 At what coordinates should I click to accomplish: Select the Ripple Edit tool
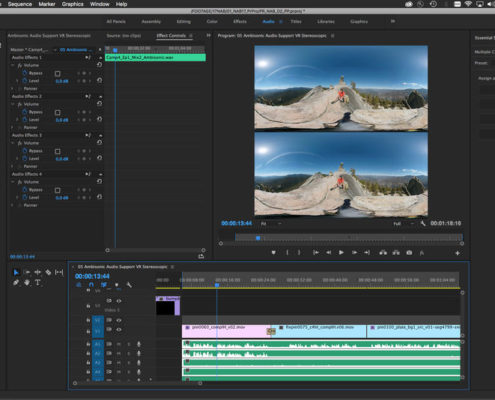pos(38,272)
